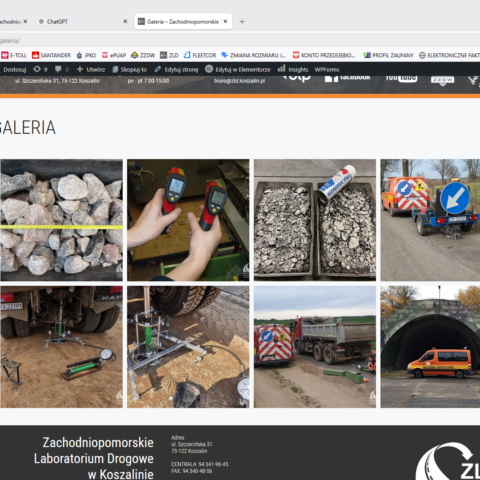Open the plate test with pressure gauge photo
The width and height of the screenshot is (480, 480).
click(x=61, y=347)
